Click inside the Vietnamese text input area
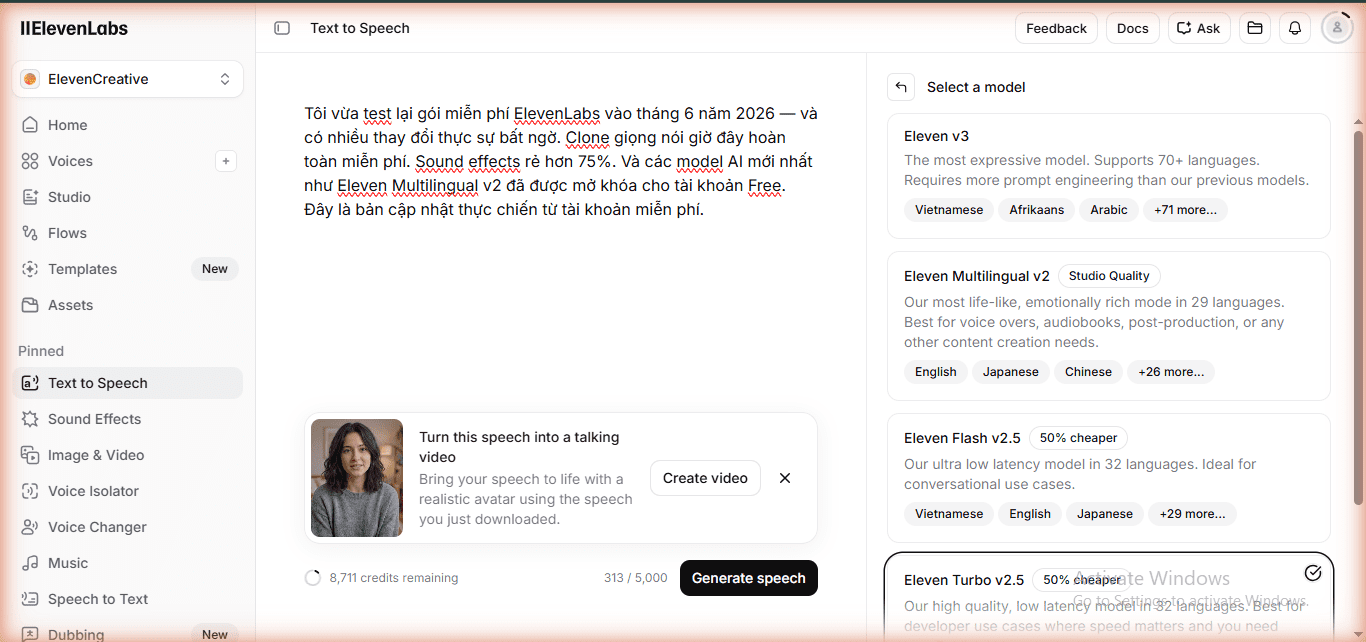Image resolution: width=1366 pixels, height=642 pixels. [561, 162]
